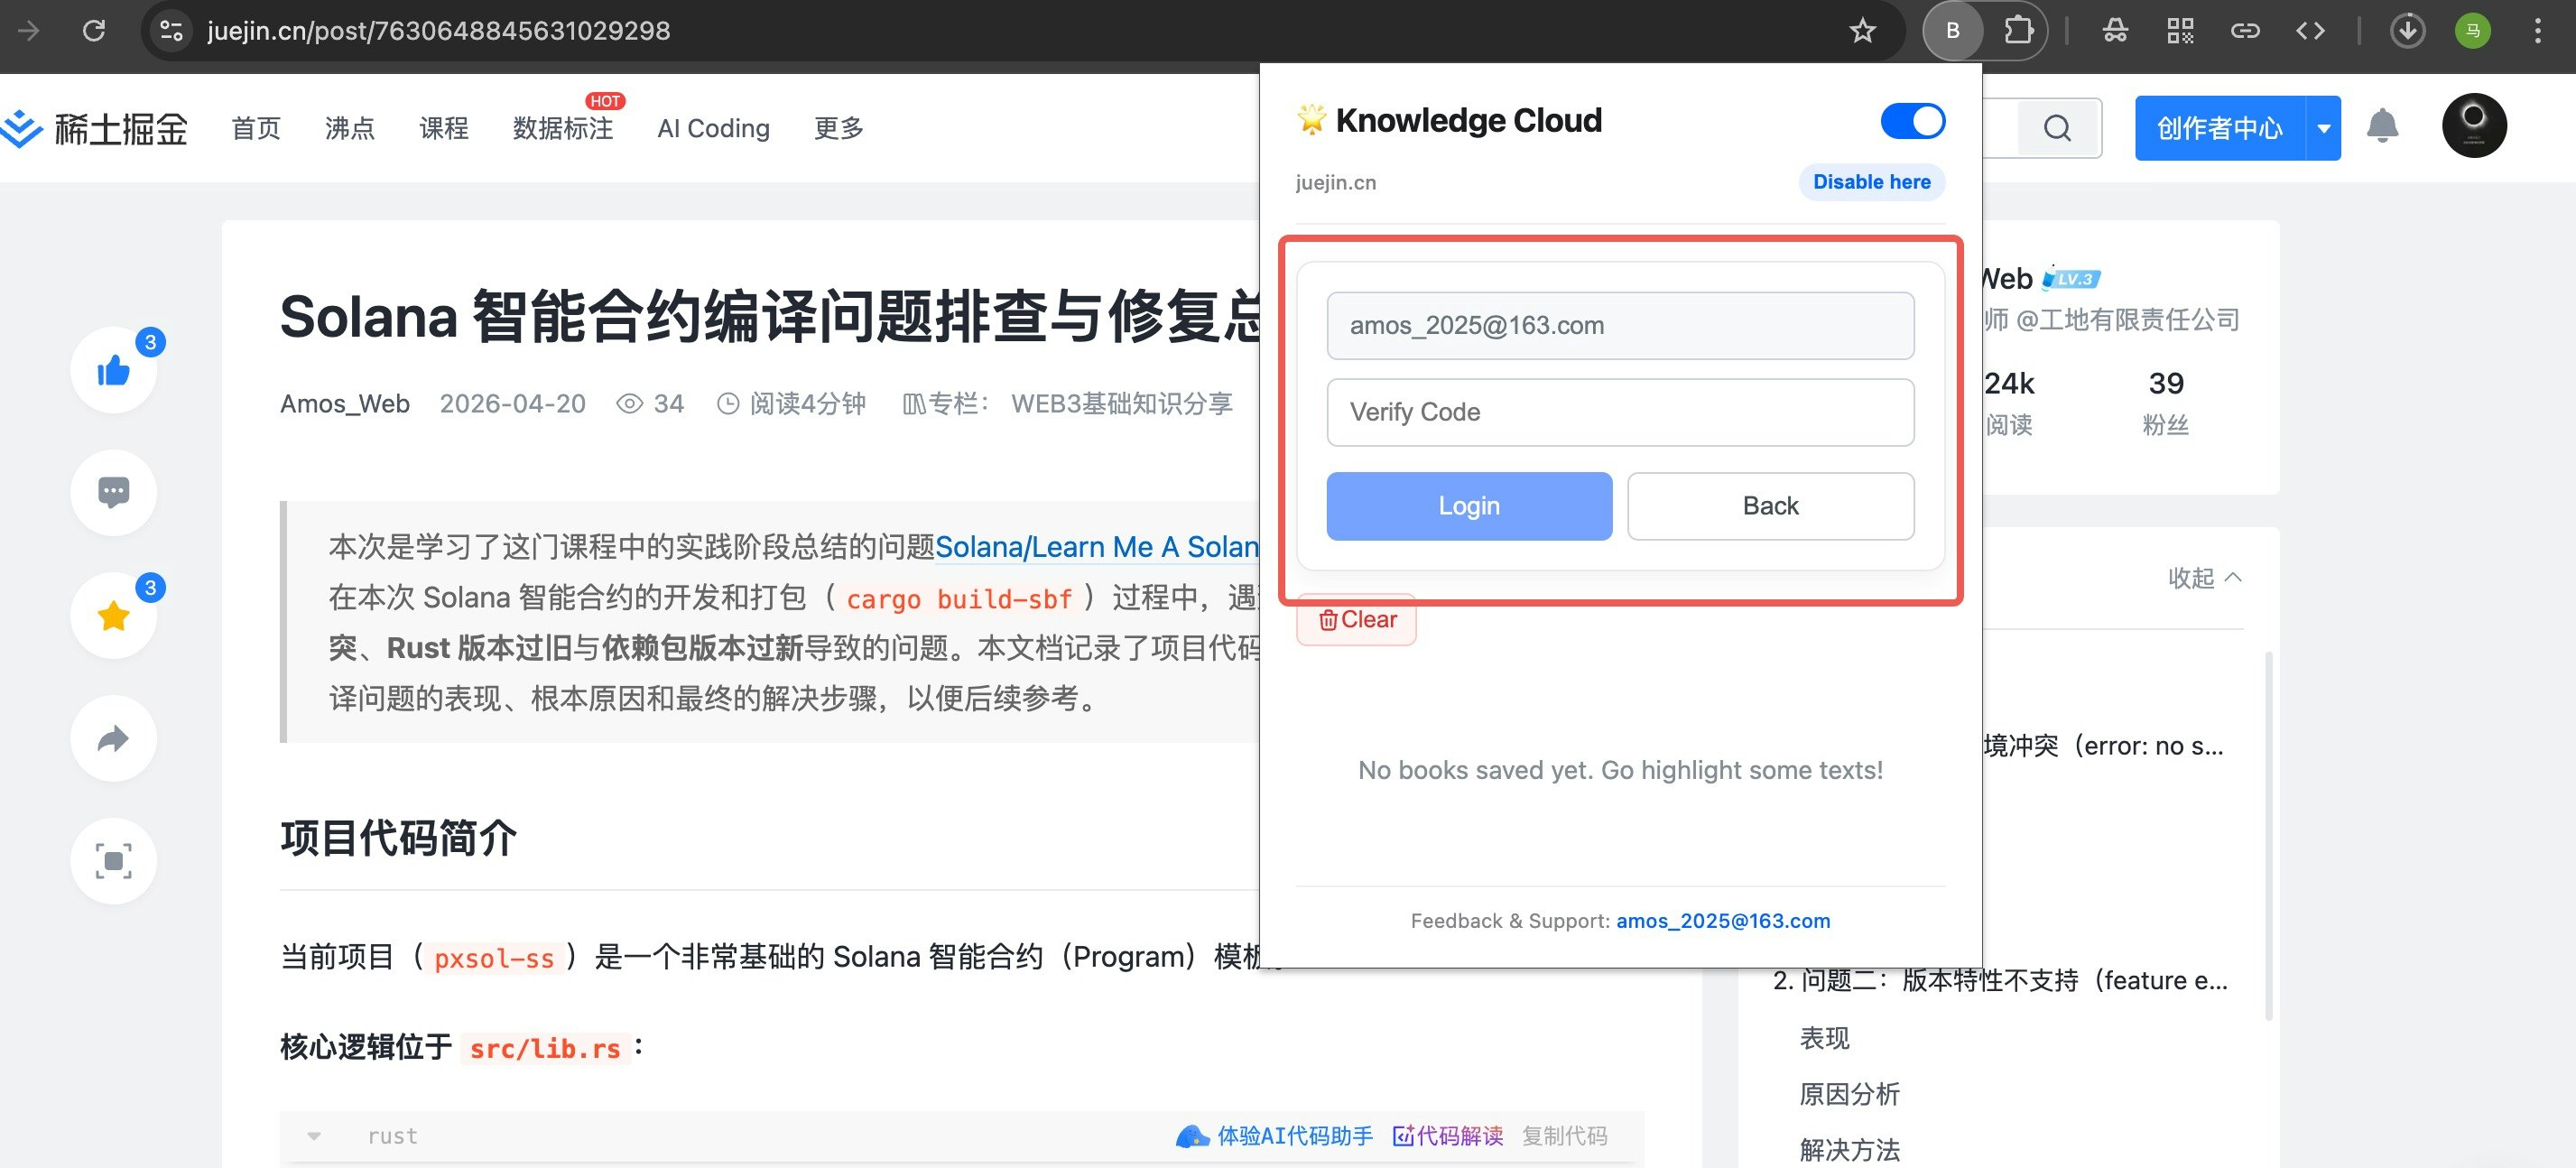Click the outline panel scrollbar
The width and height of the screenshot is (2576, 1168).
tap(2268, 836)
